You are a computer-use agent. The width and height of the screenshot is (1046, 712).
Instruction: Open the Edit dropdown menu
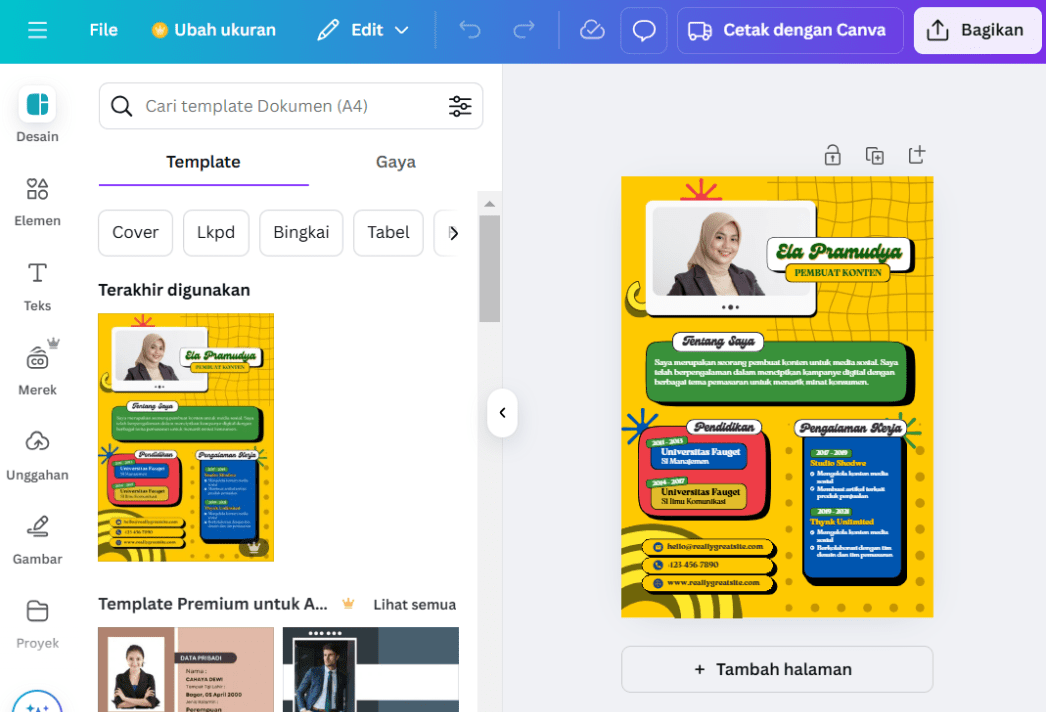pyautogui.click(x=362, y=30)
